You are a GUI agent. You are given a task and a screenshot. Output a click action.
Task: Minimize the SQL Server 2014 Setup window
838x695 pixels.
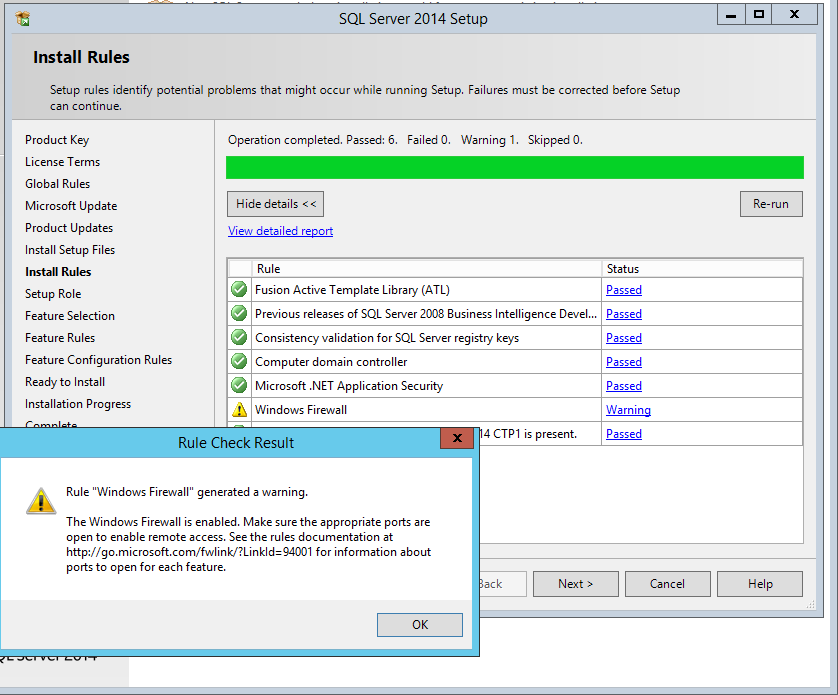(x=731, y=16)
